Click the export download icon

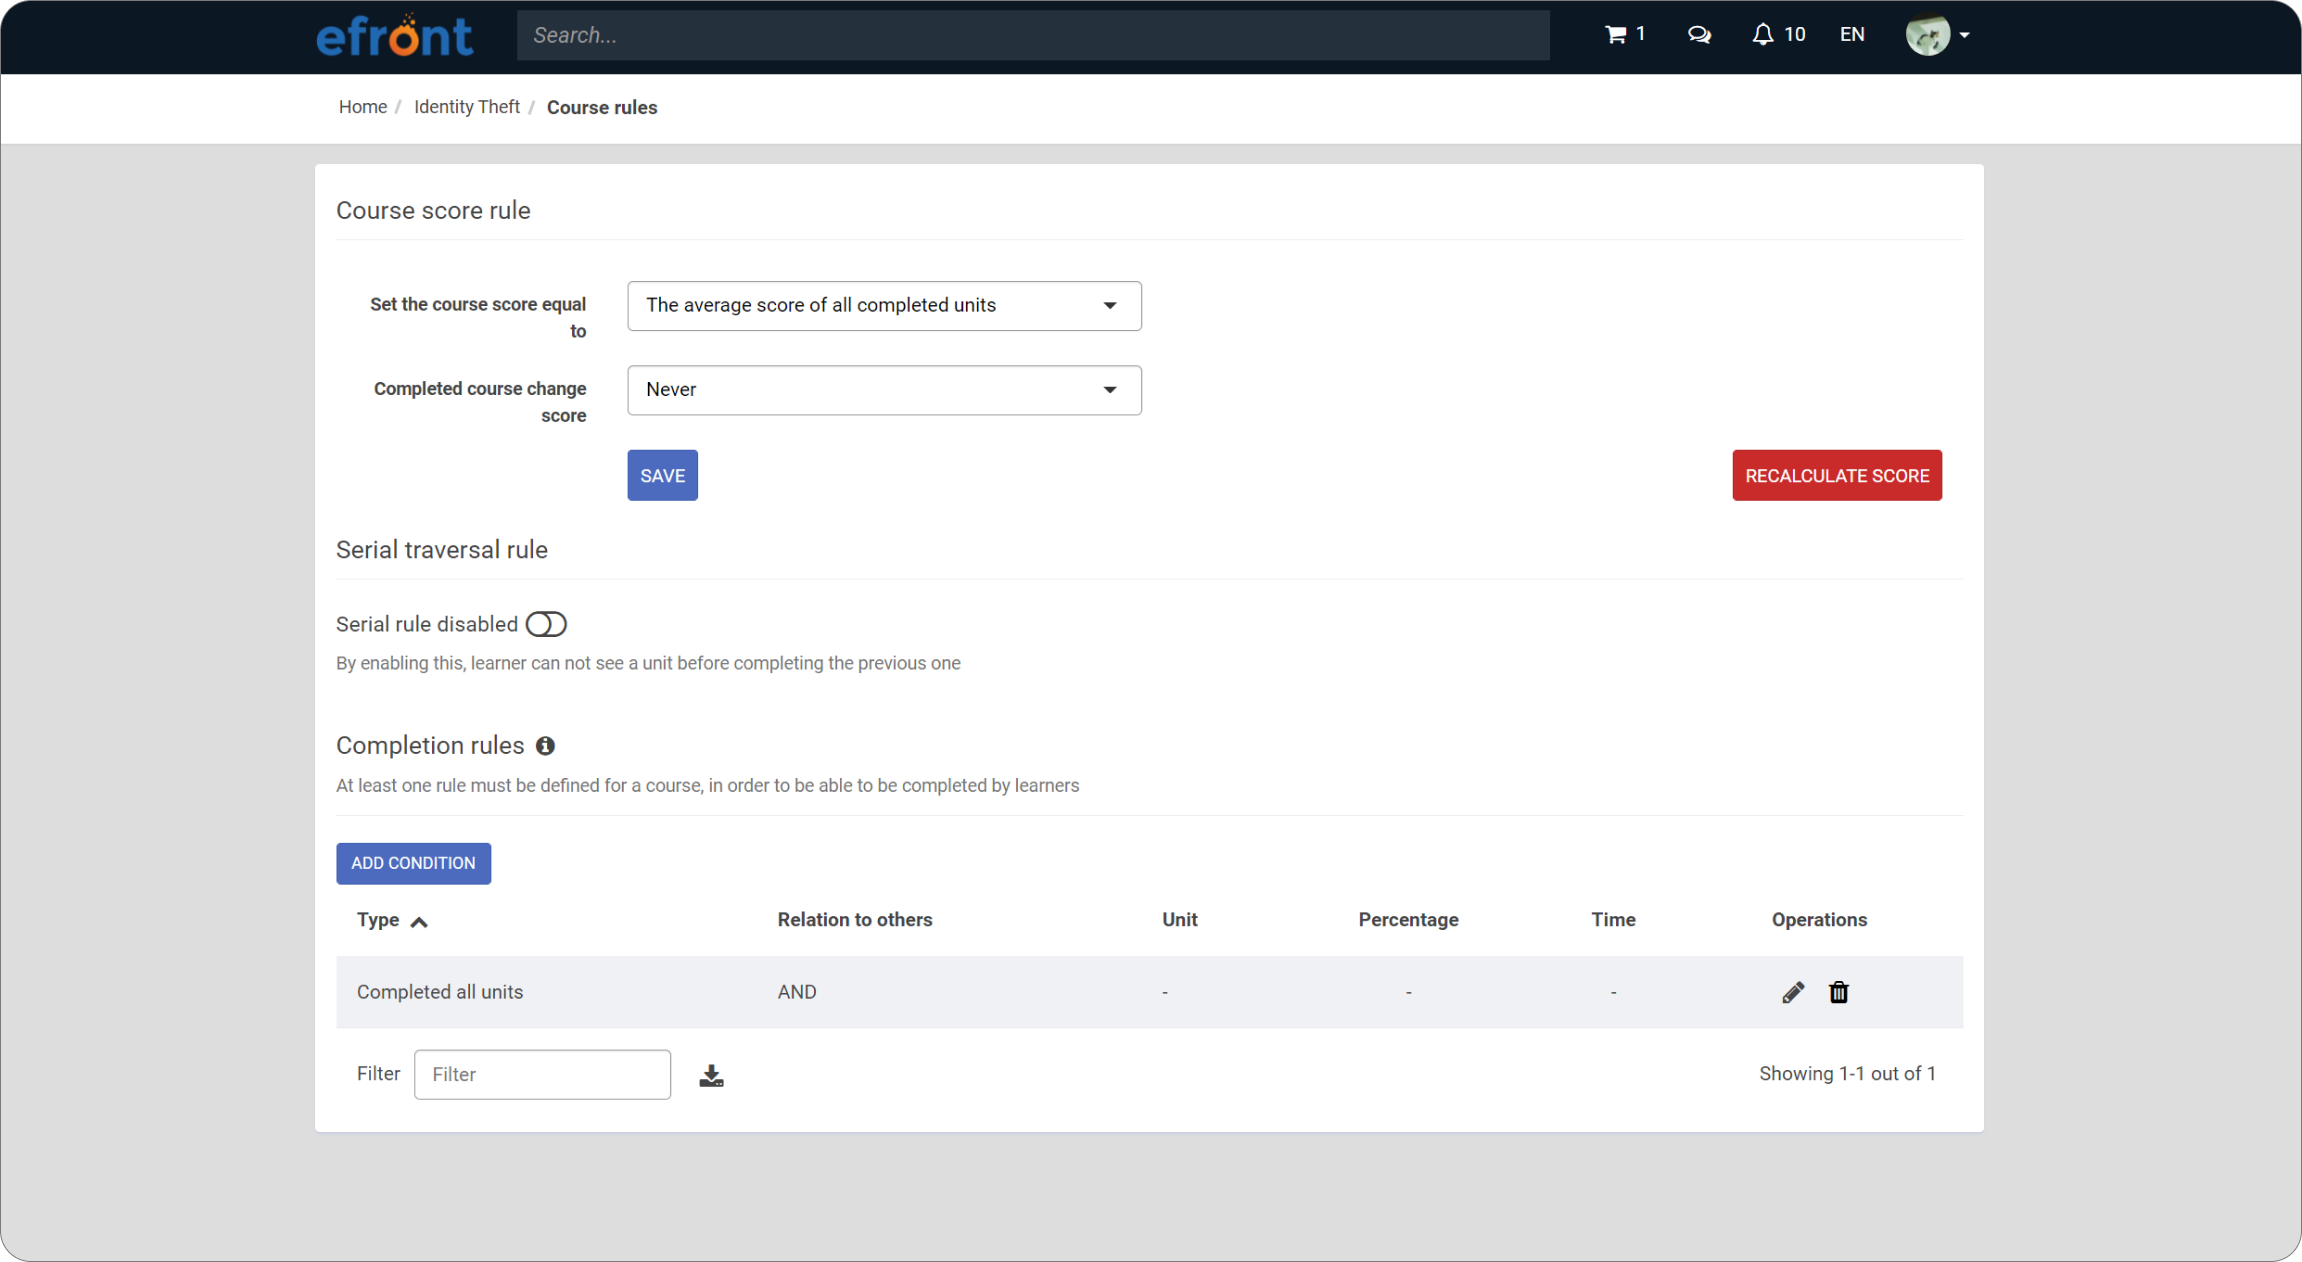(x=711, y=1075)
